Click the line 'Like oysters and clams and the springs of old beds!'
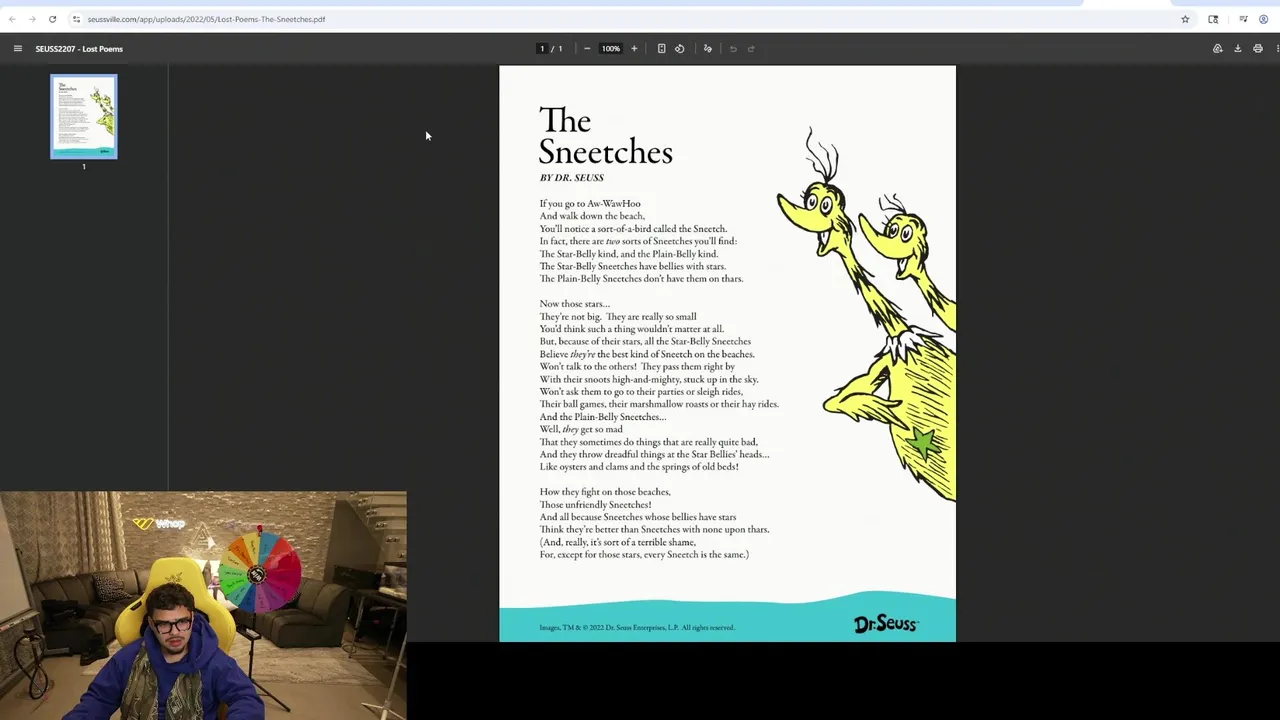The height and width of the screenshot is (720, 1280). coord(639,467)
